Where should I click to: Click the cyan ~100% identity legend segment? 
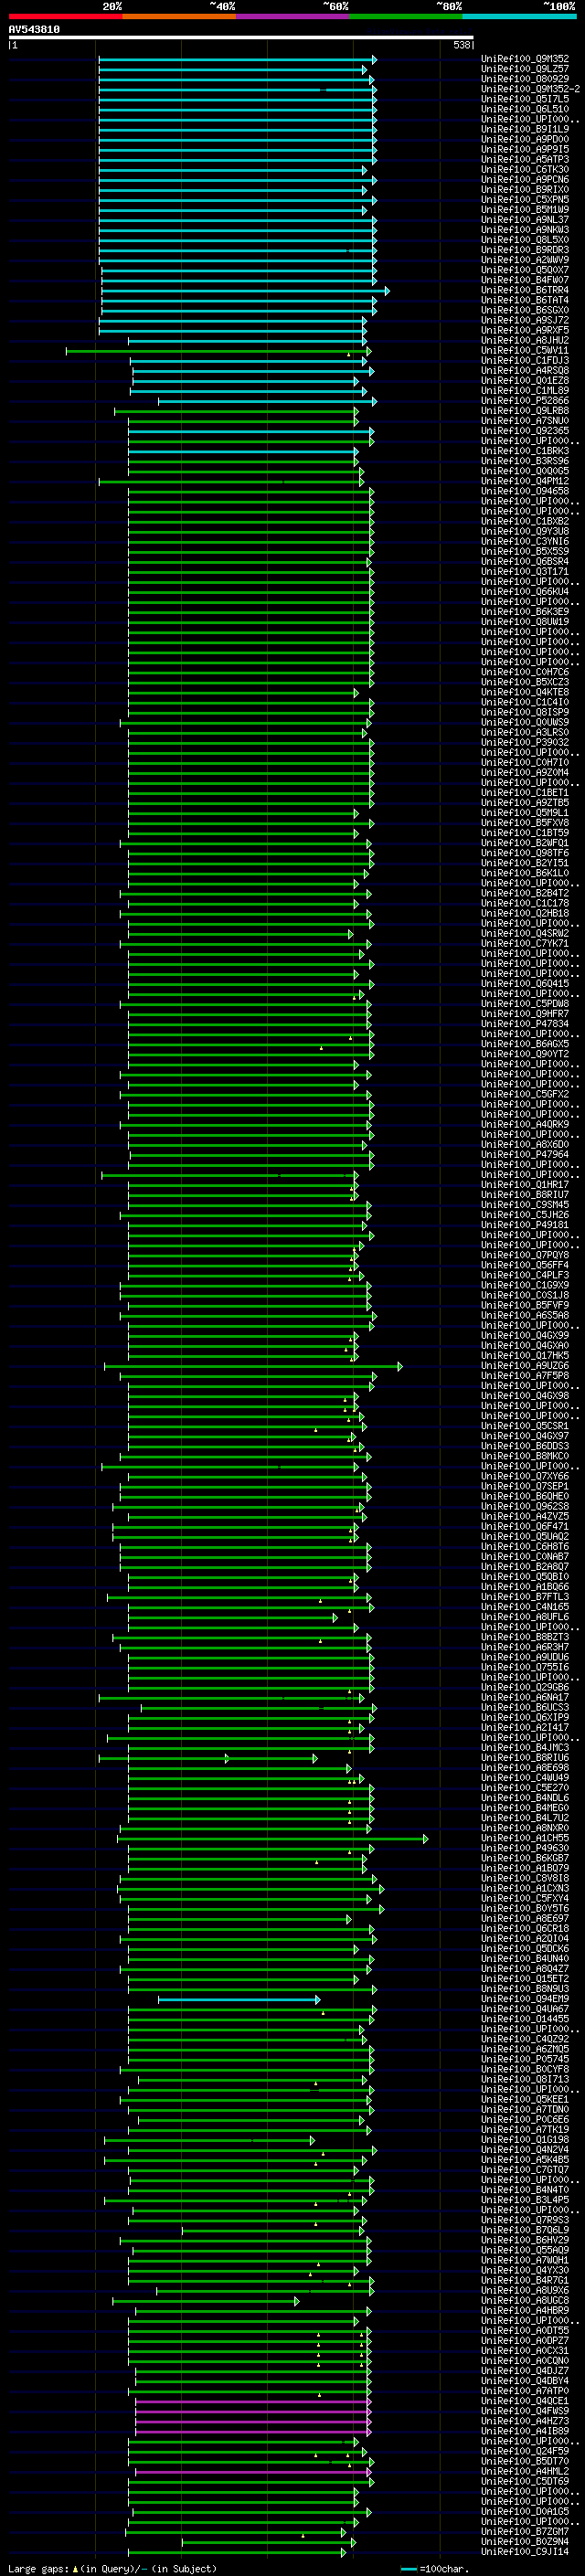click(520, 16)
